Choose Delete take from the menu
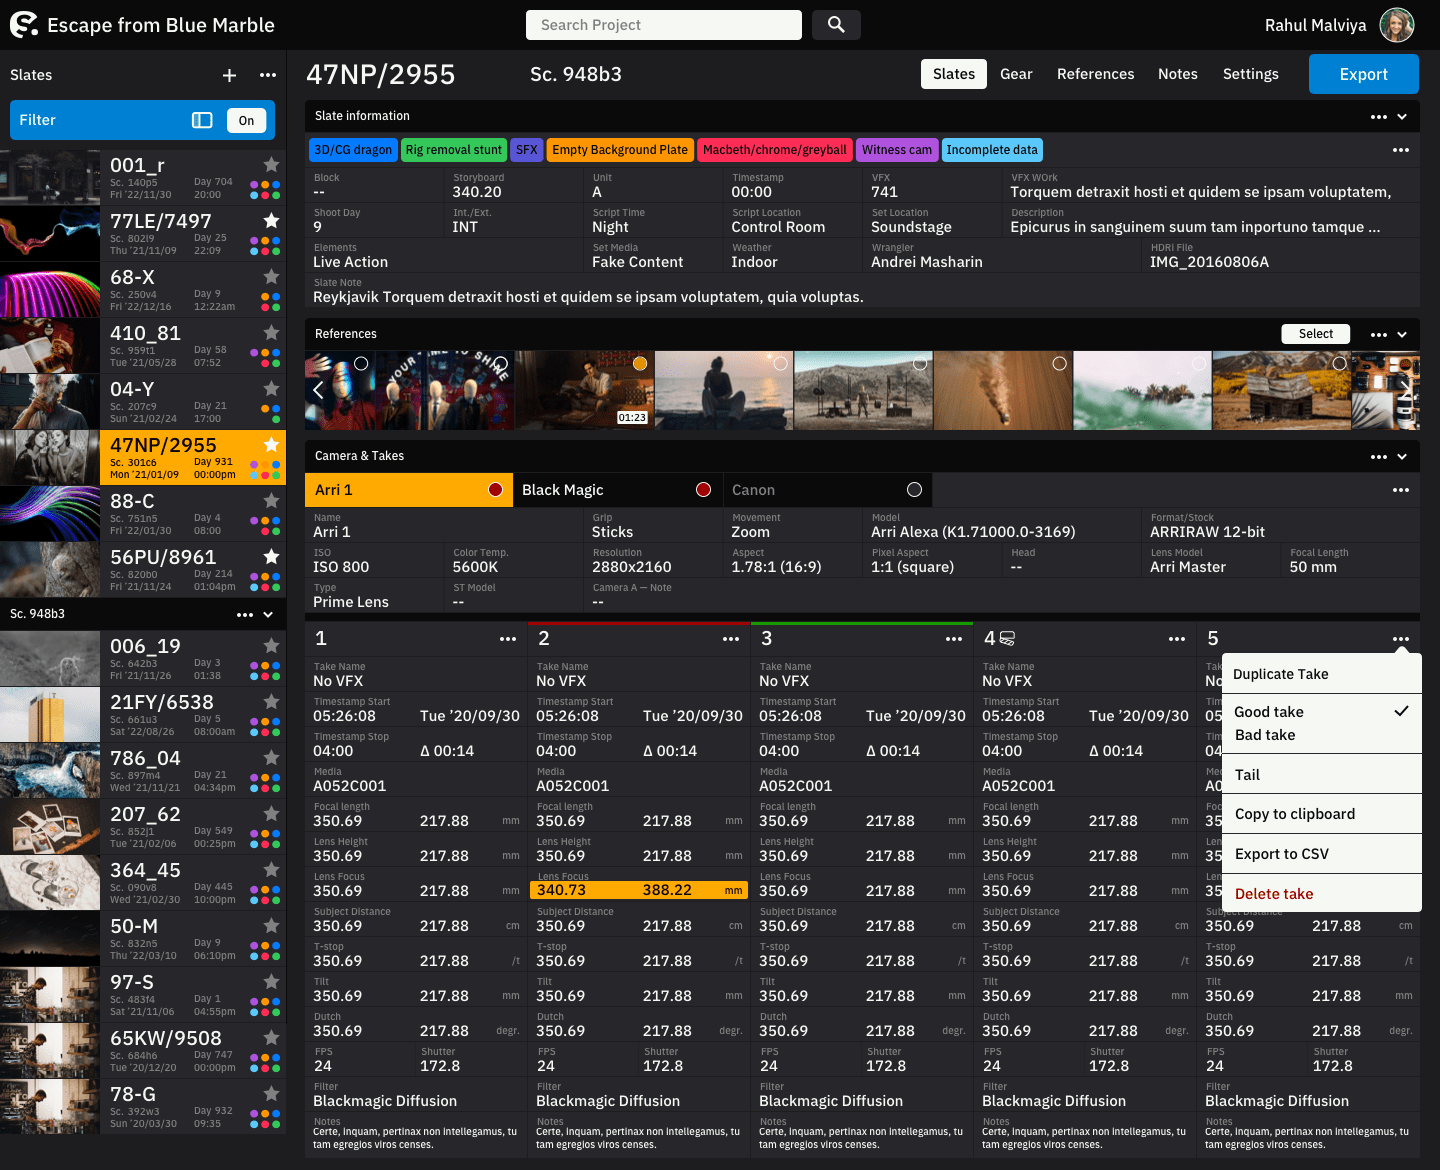 pos(1274,894)
